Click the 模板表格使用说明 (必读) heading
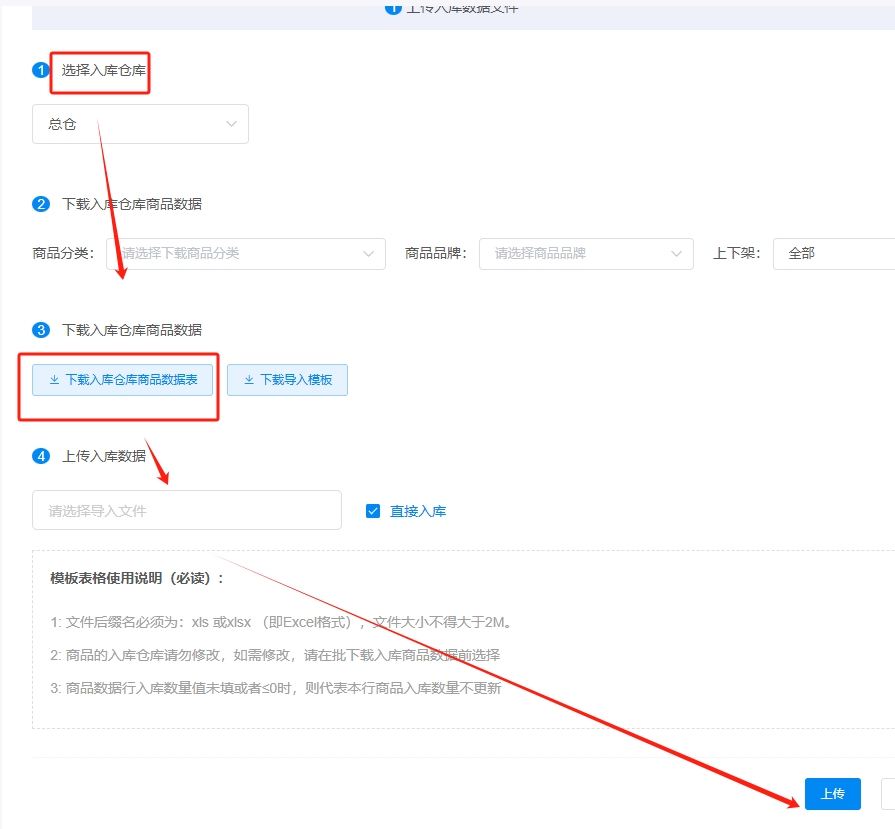Screen dimensions: 895x829 click(x=138, y=579)
